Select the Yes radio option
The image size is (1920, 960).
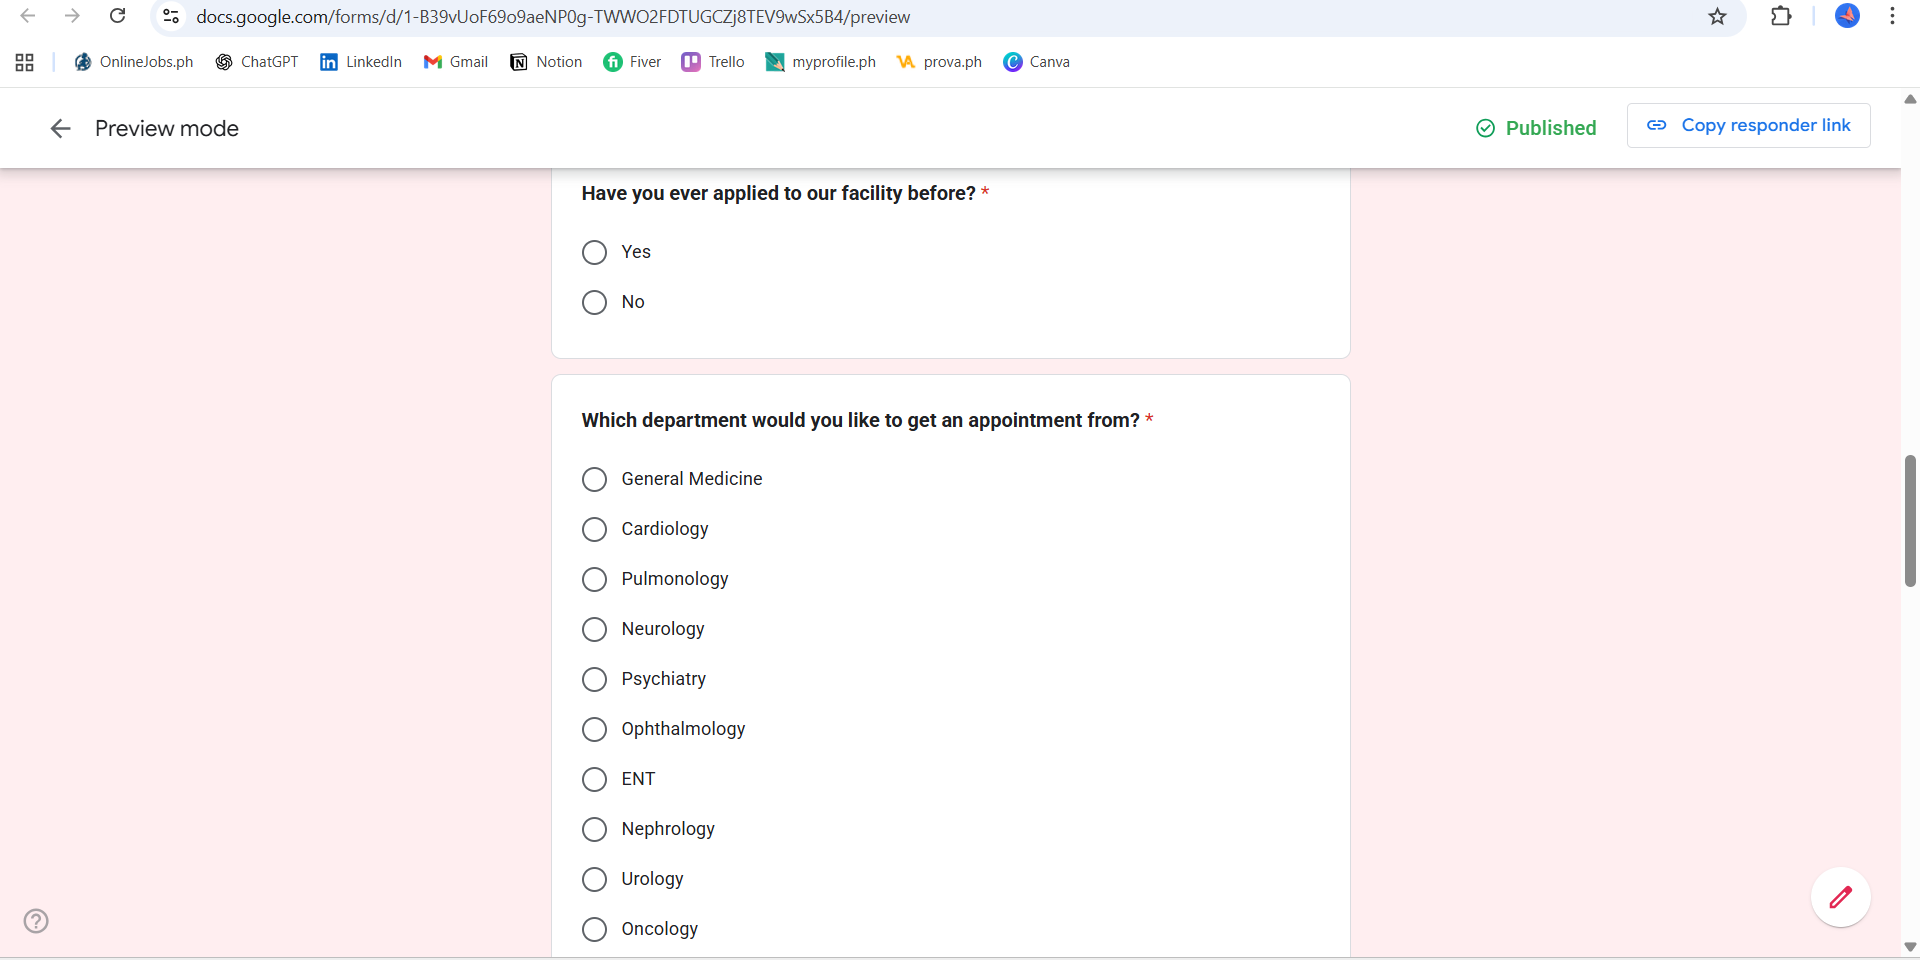pos(594,252)
